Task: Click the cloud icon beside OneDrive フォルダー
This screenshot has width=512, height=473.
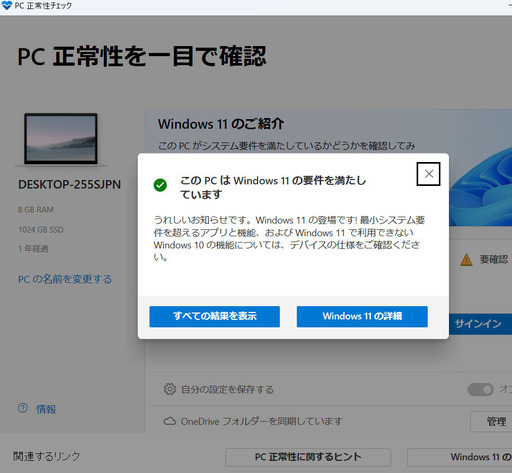Action: coord(170,421)
